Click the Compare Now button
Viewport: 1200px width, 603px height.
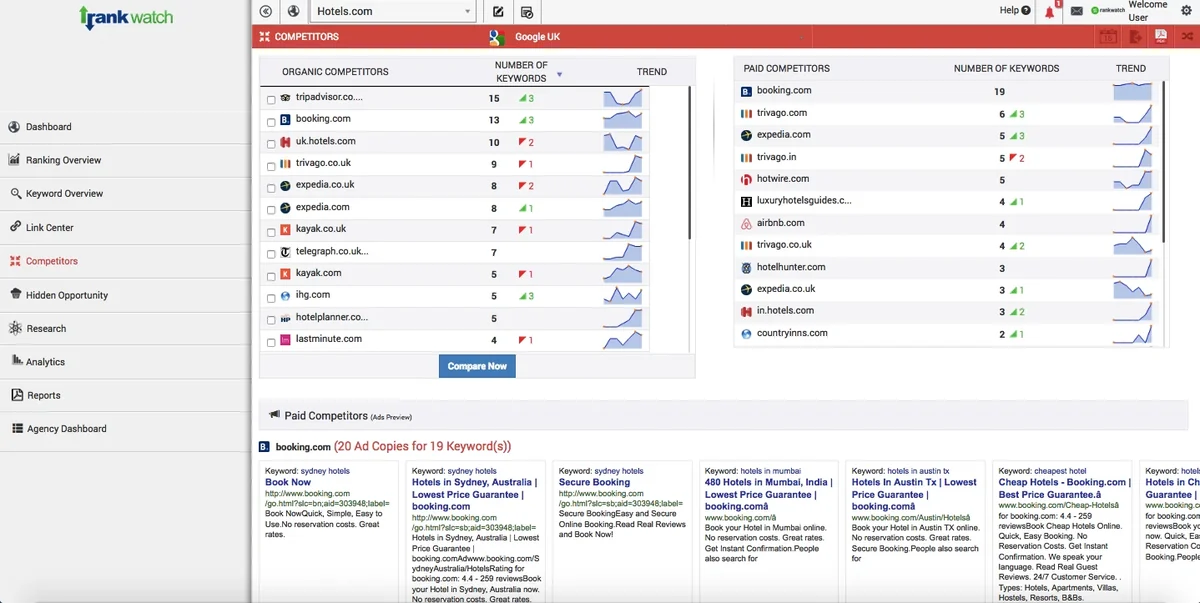click(x=477, y=366)
